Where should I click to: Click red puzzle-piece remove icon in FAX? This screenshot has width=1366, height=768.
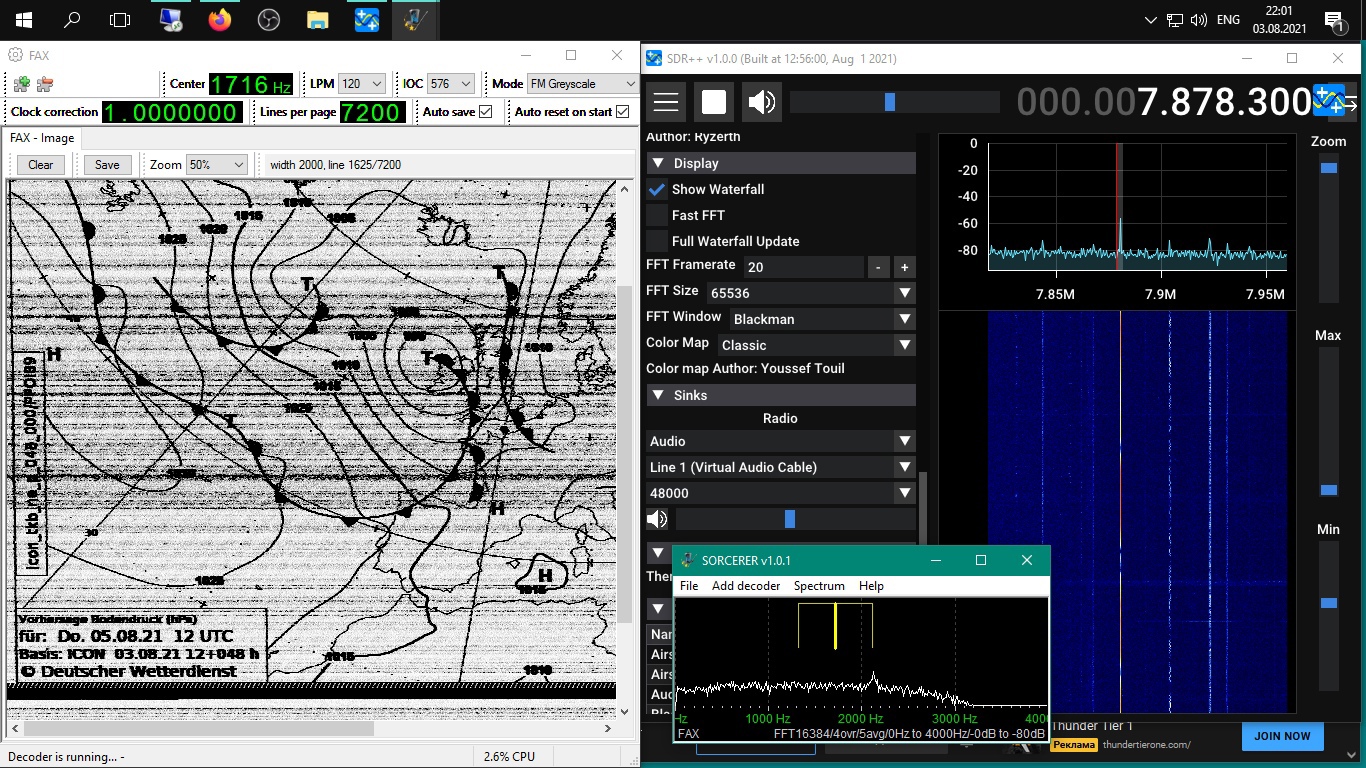(44, 84)
